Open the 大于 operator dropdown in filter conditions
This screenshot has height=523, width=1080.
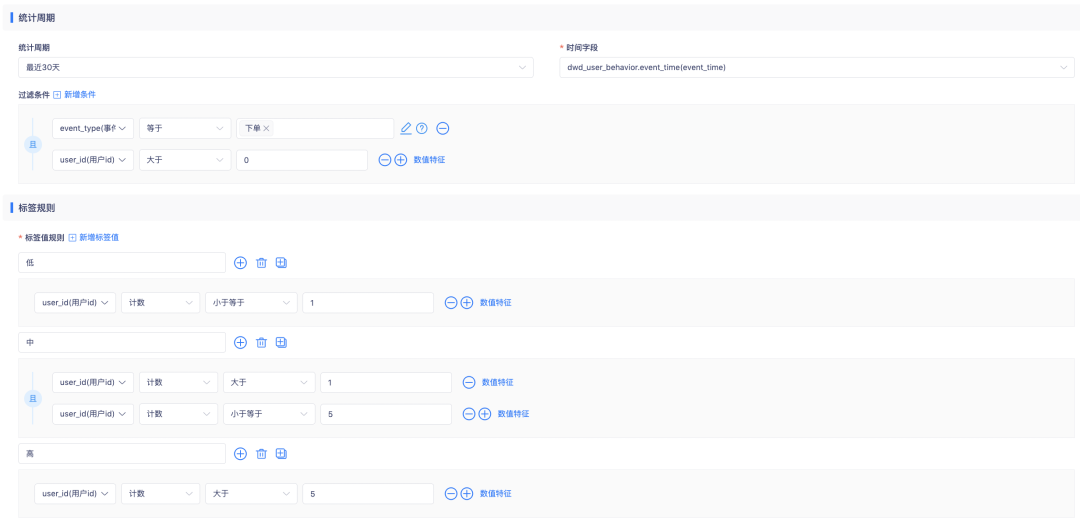pos(185,160)
